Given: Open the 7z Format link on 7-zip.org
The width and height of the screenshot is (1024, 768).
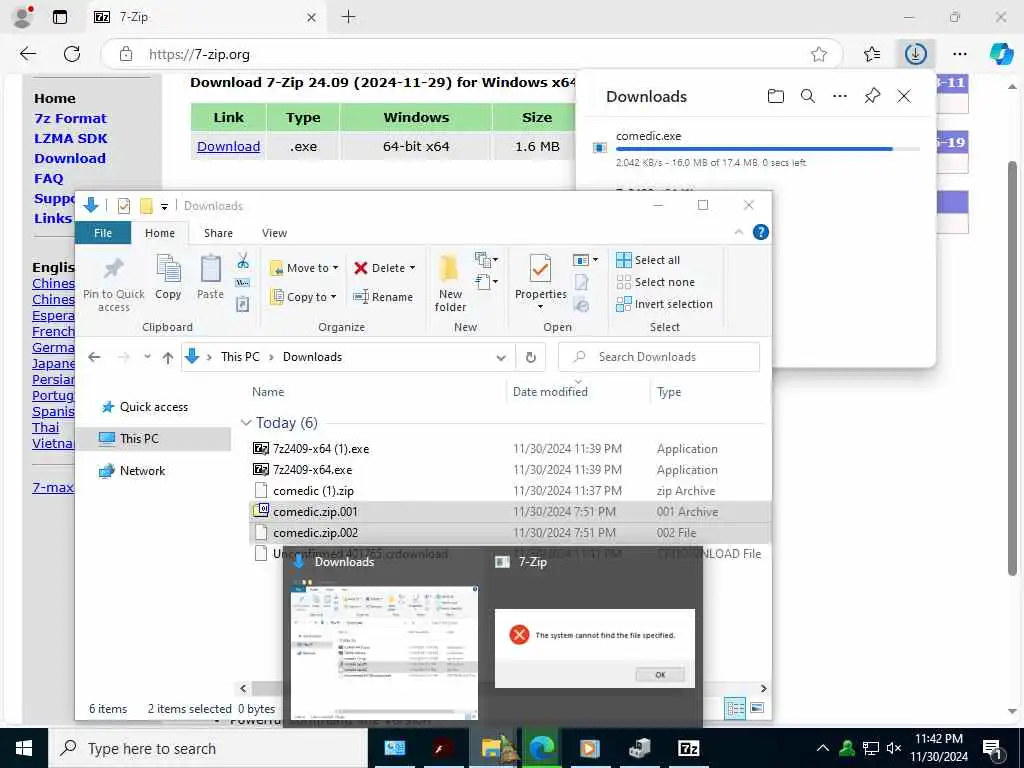Looking at the screenshot, I should [x=71, y=118].
